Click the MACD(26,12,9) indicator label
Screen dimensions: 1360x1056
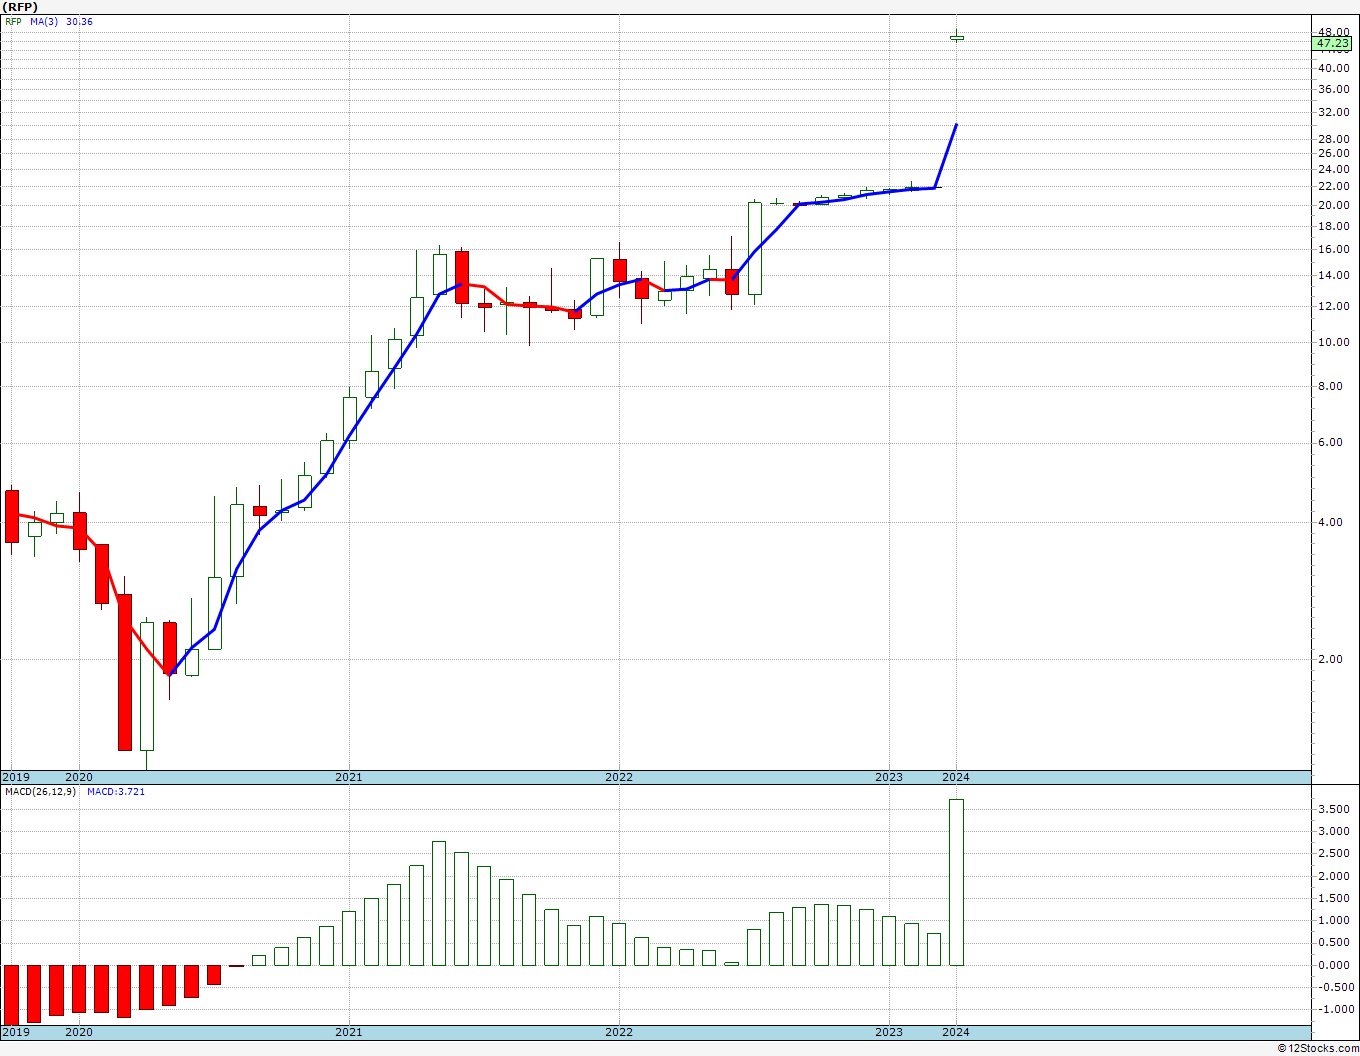[41, 792]
